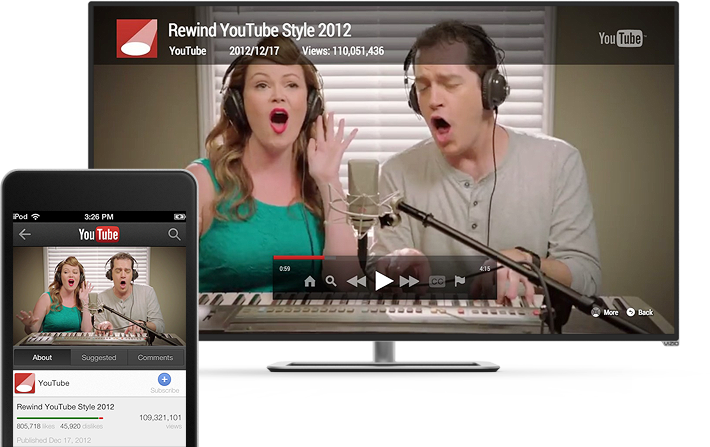Click the 2012/12/17 date on TV header
This screenshot has width=710, height=447.
coord(254,51)
